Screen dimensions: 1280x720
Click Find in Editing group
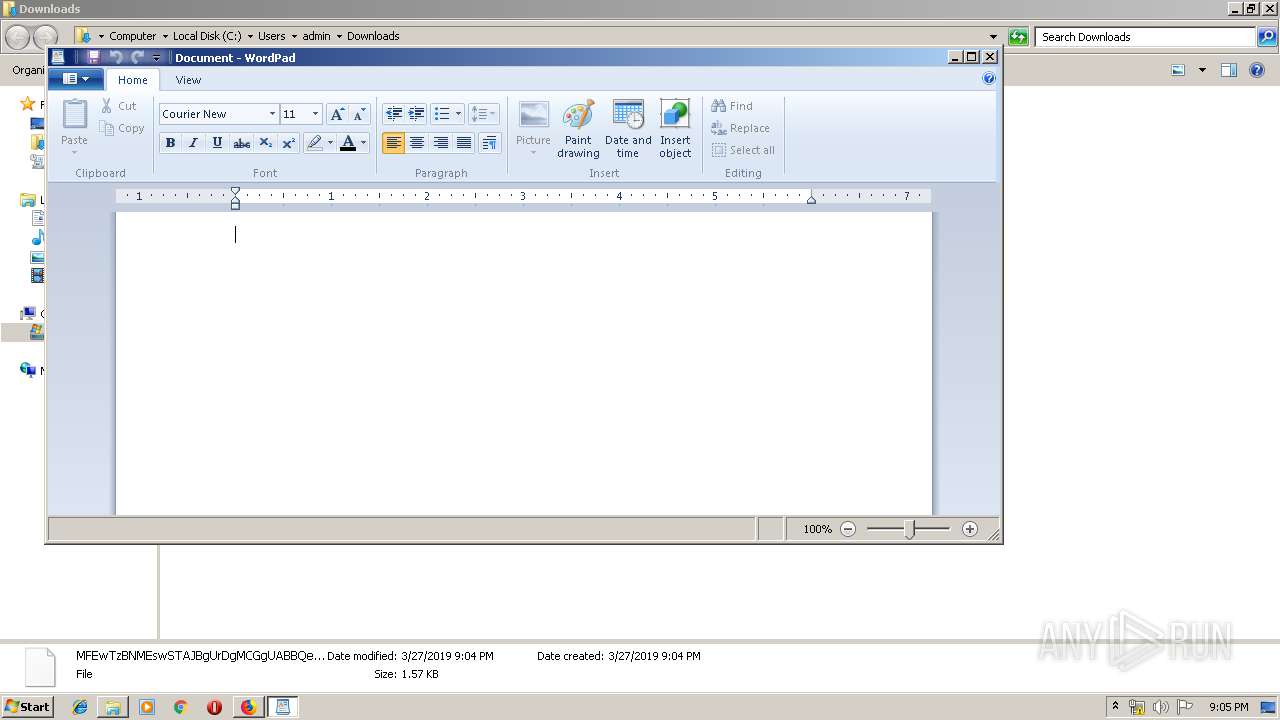[732, 106]
